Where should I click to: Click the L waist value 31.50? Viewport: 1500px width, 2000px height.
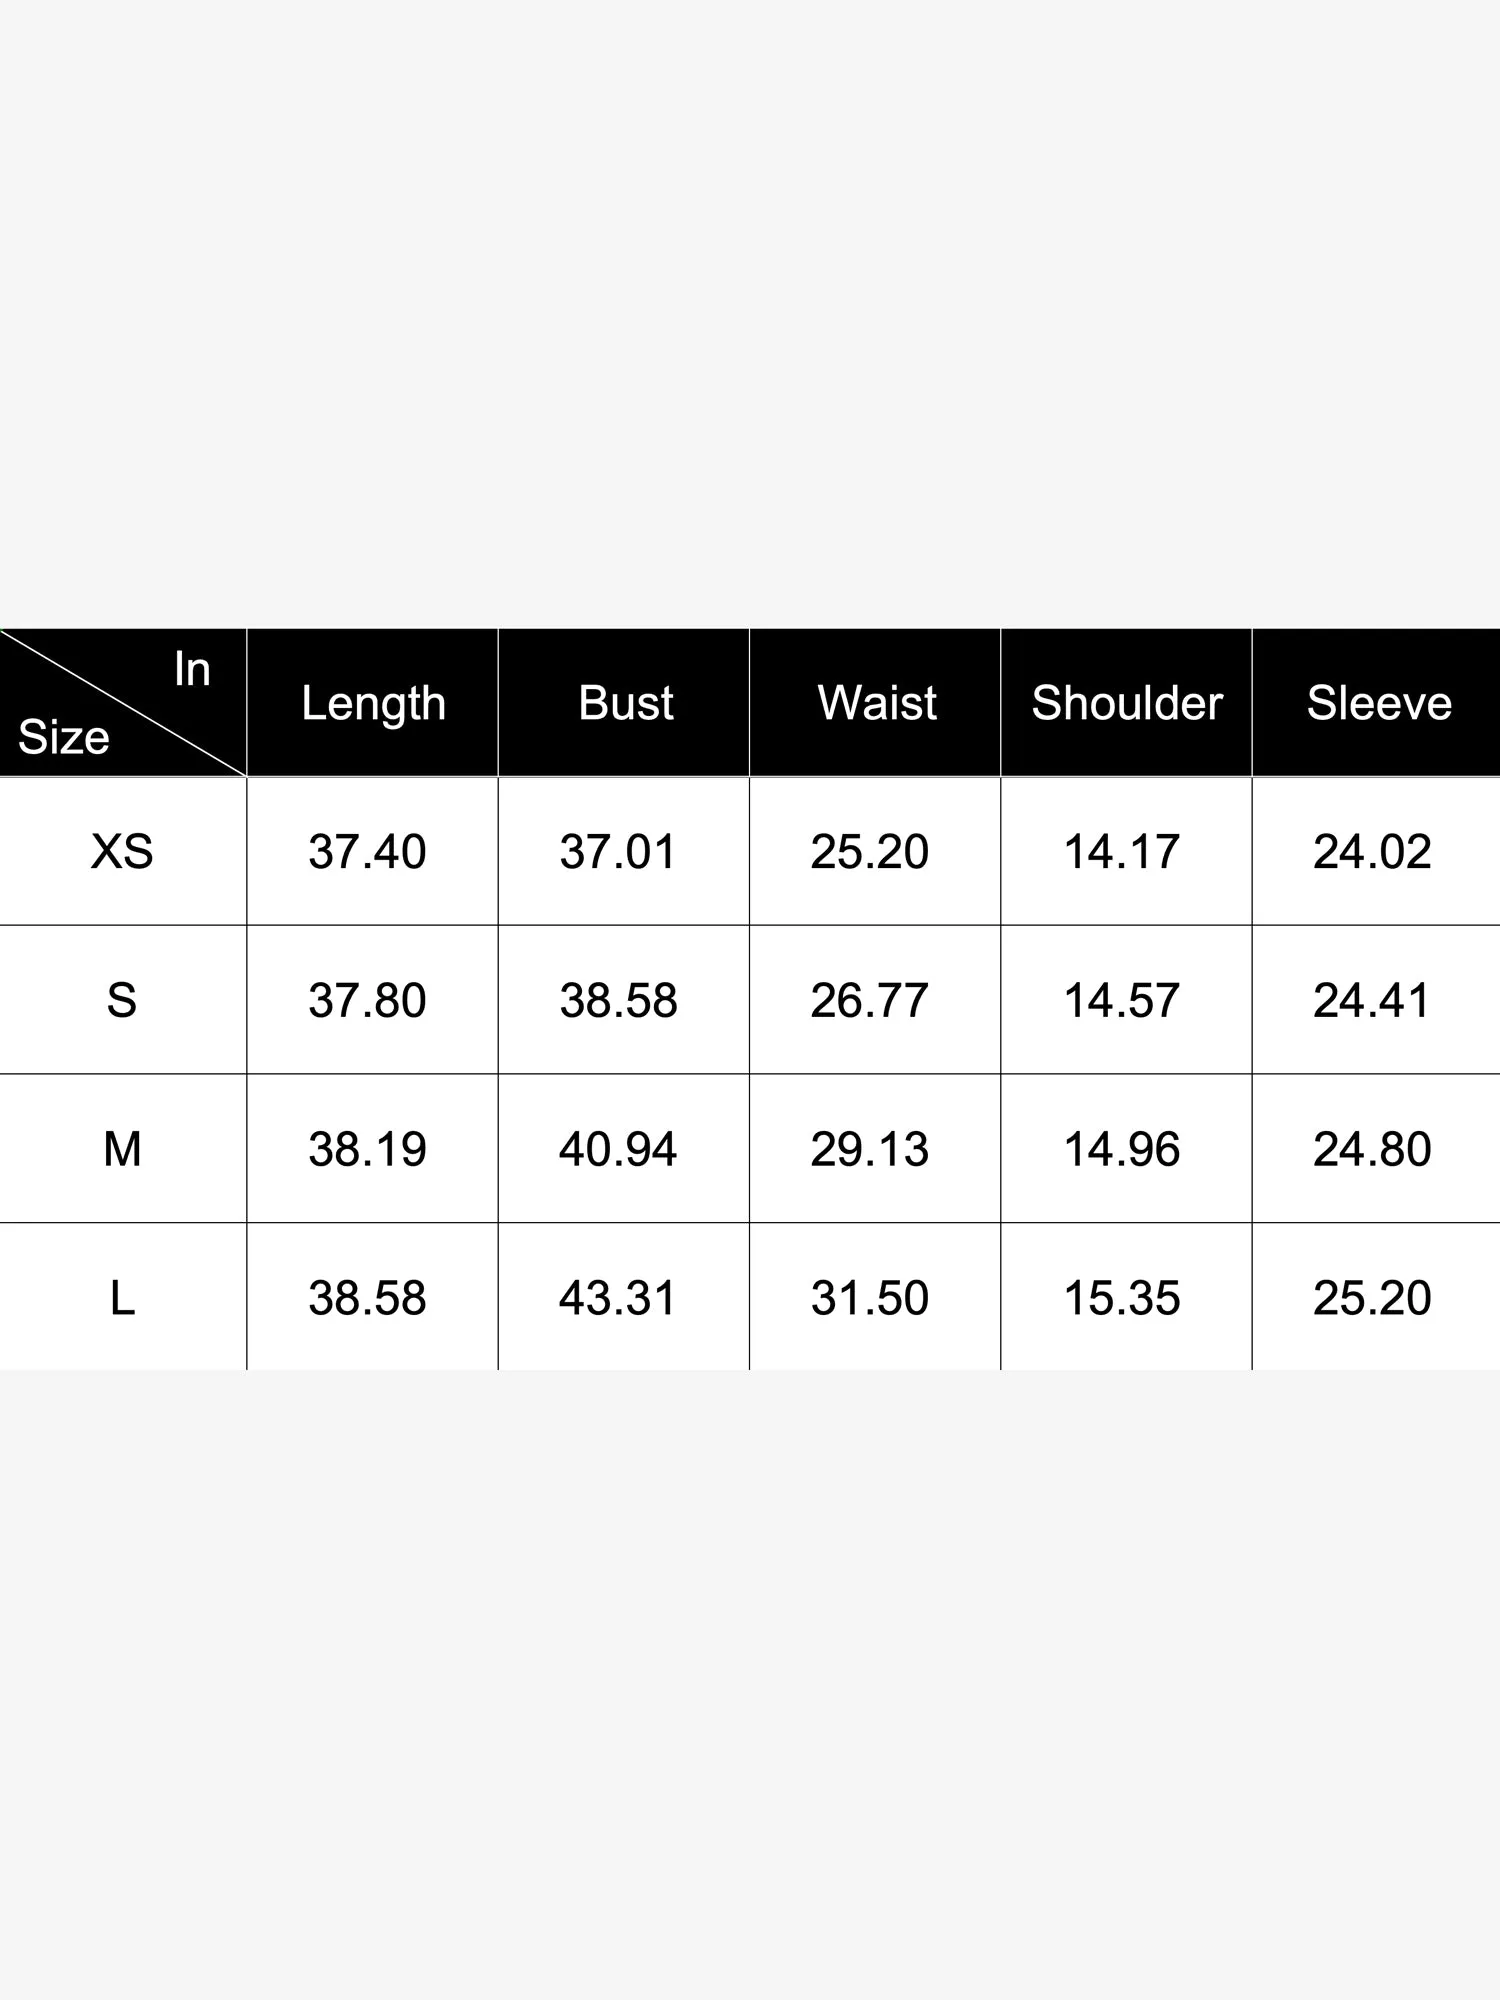(x=869, y=1298)
